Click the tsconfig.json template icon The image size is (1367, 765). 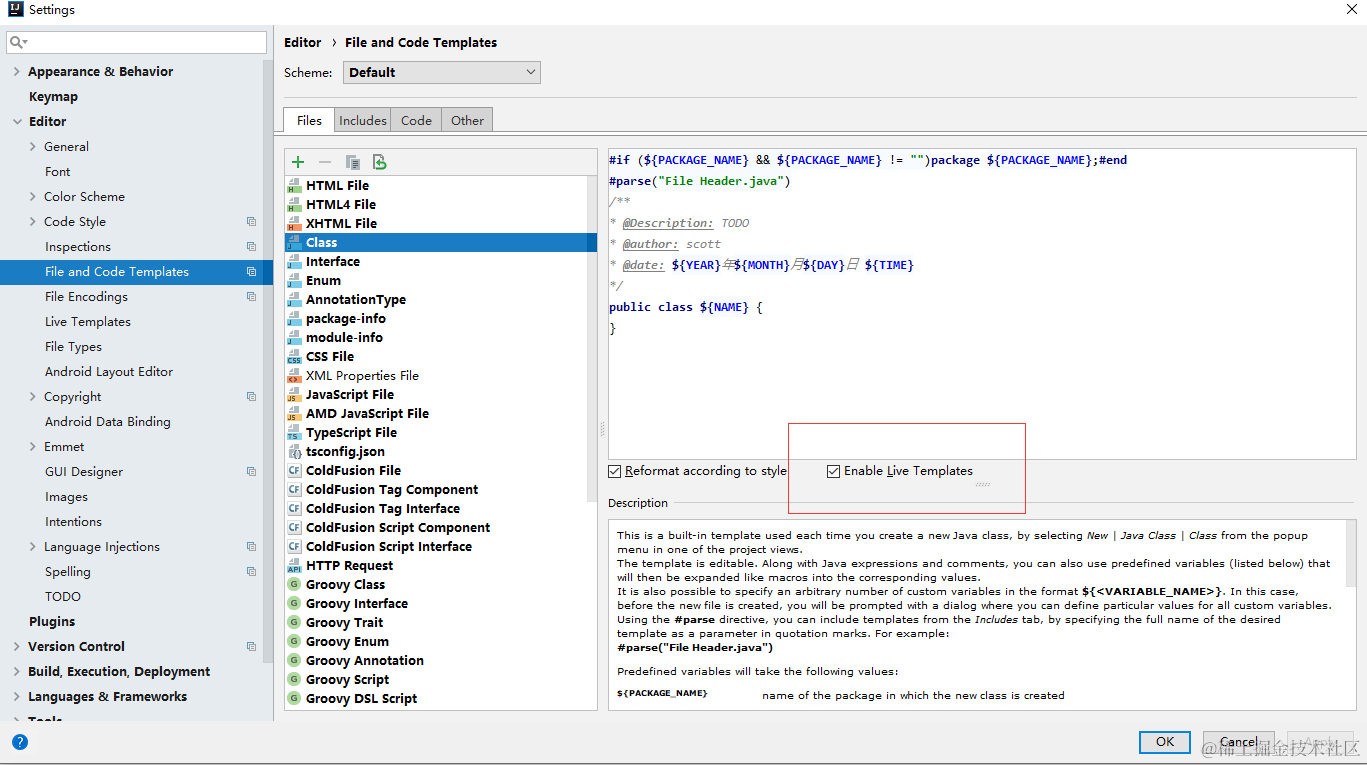pyautogui.click(x=294, y=452)
